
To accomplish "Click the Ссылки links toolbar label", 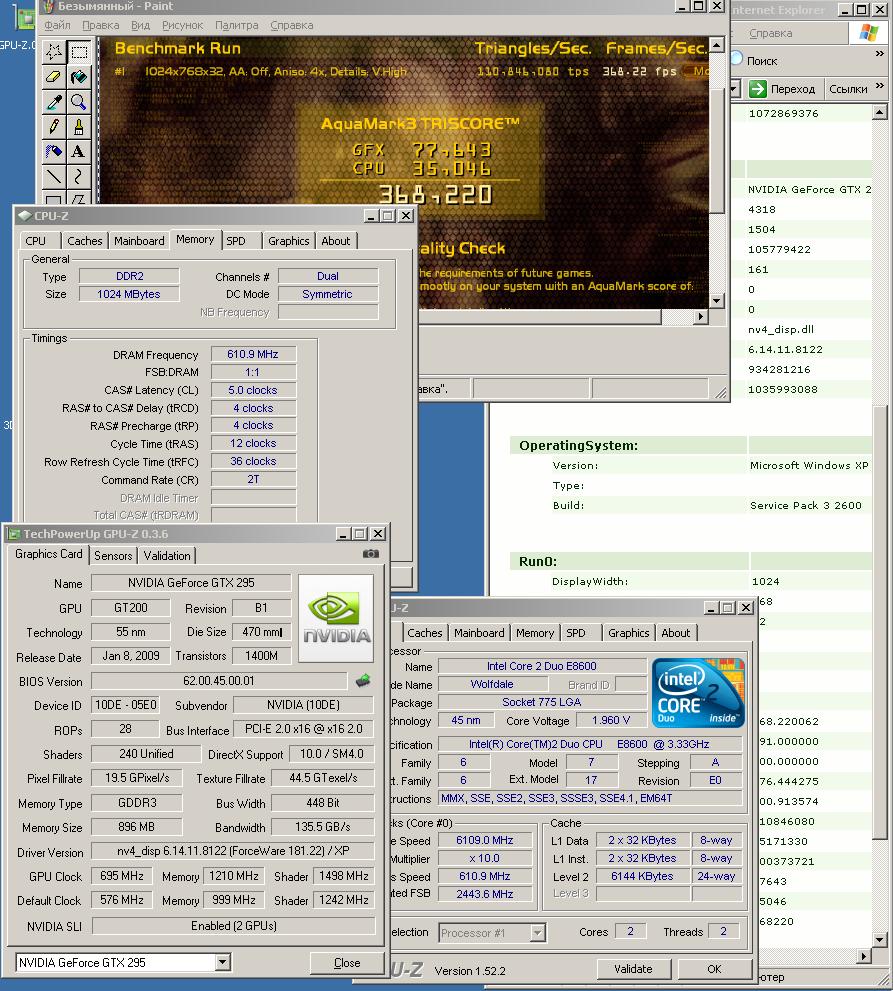I will 848,89.
